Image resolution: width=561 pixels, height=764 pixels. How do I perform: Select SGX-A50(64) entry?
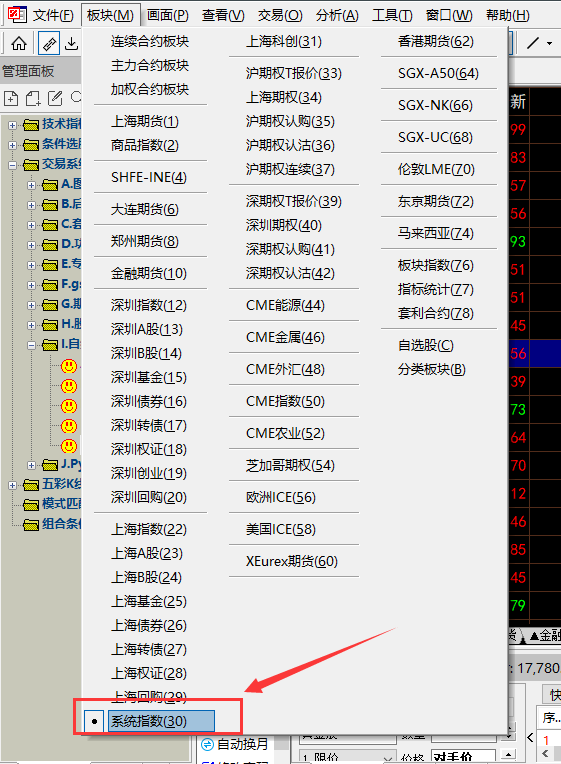[x=438, y=74]
